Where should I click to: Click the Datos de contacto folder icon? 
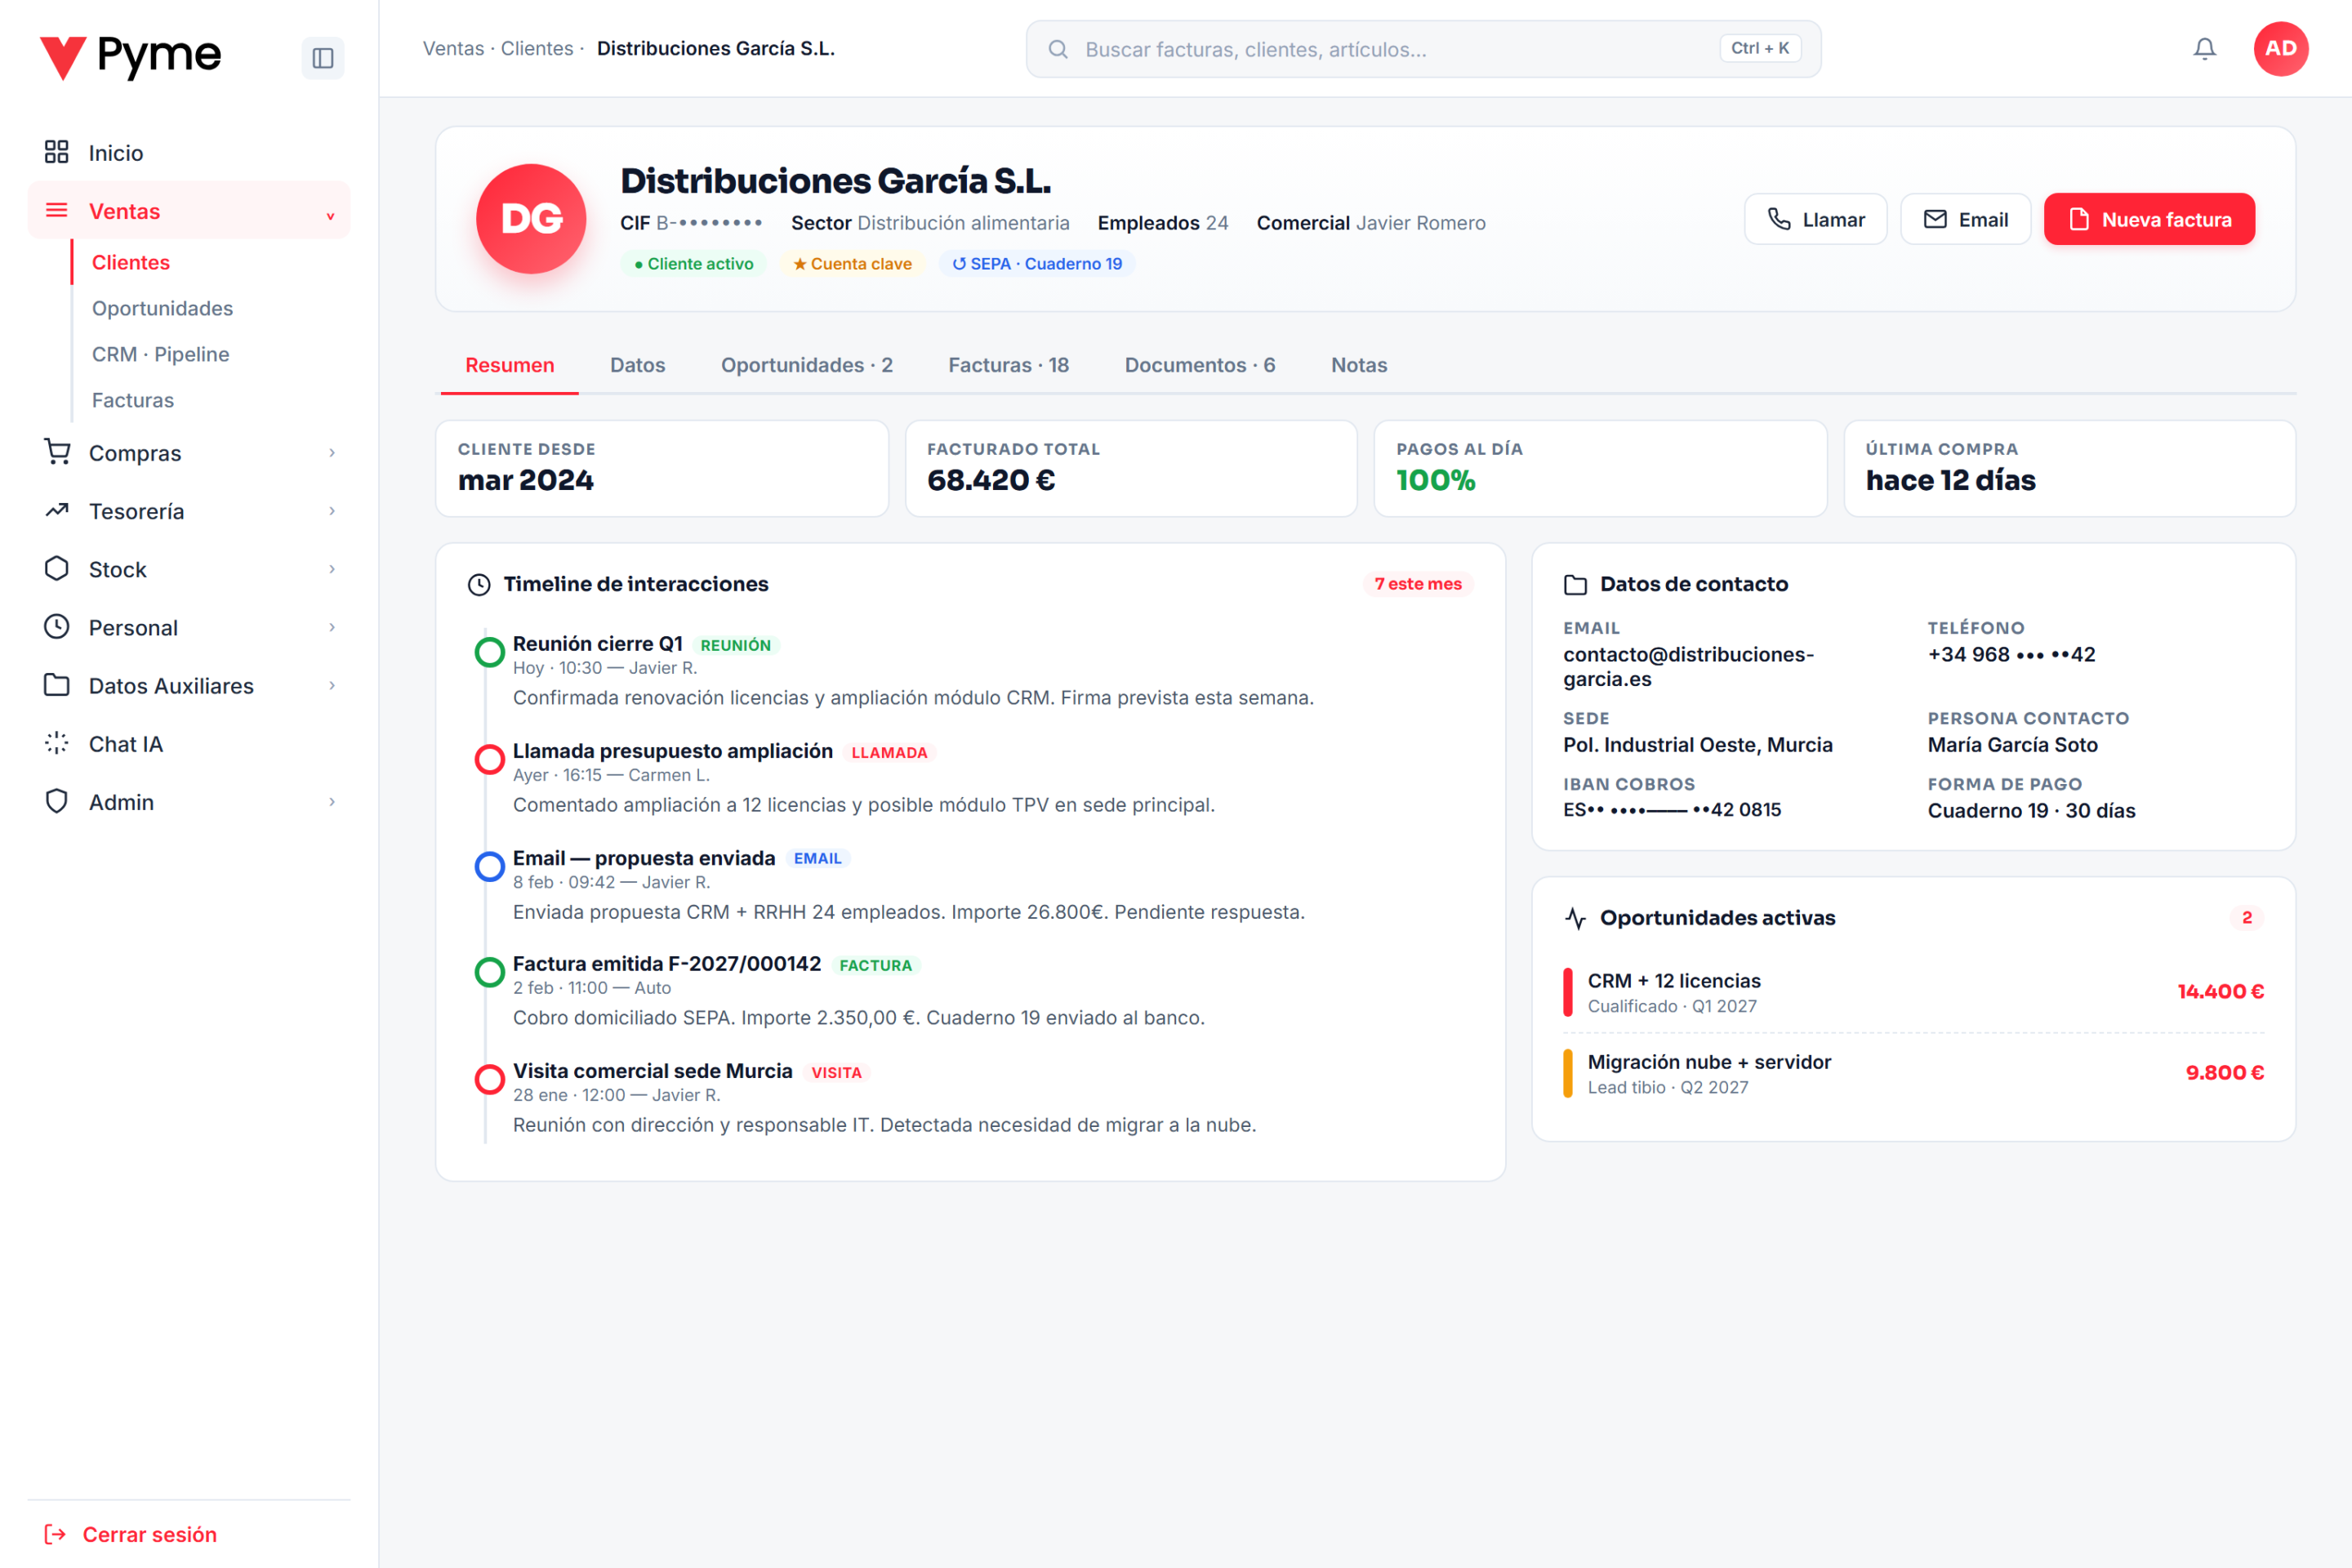click(1575, 584)
